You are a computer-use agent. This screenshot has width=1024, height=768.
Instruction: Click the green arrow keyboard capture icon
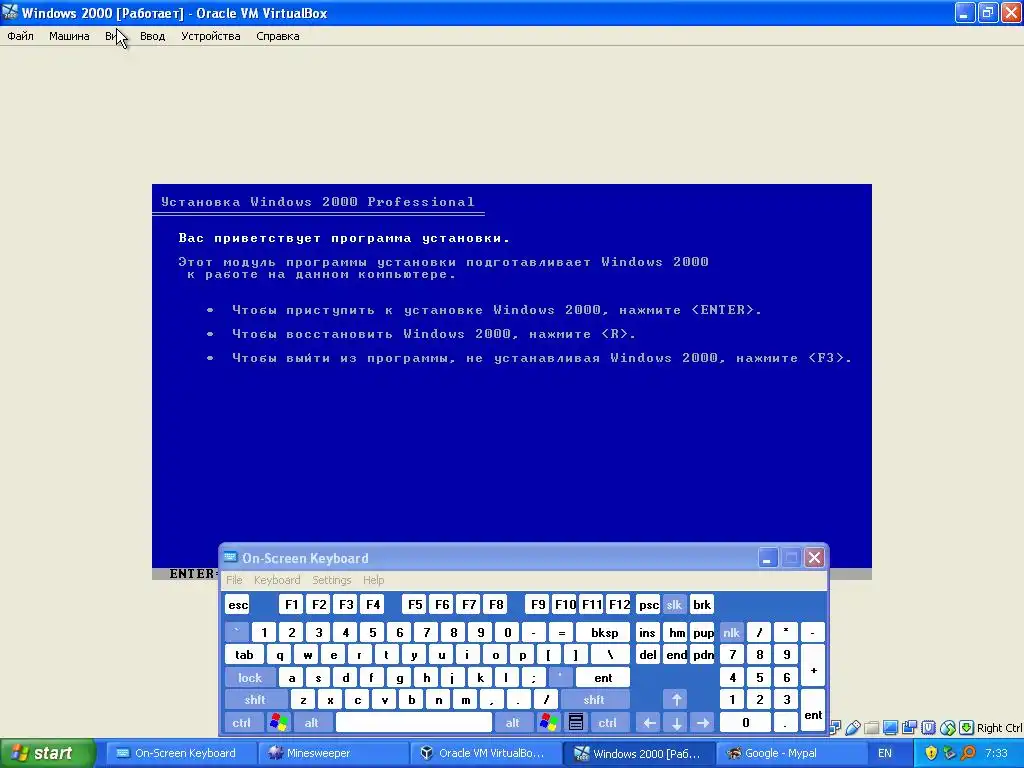coord(967,728)
